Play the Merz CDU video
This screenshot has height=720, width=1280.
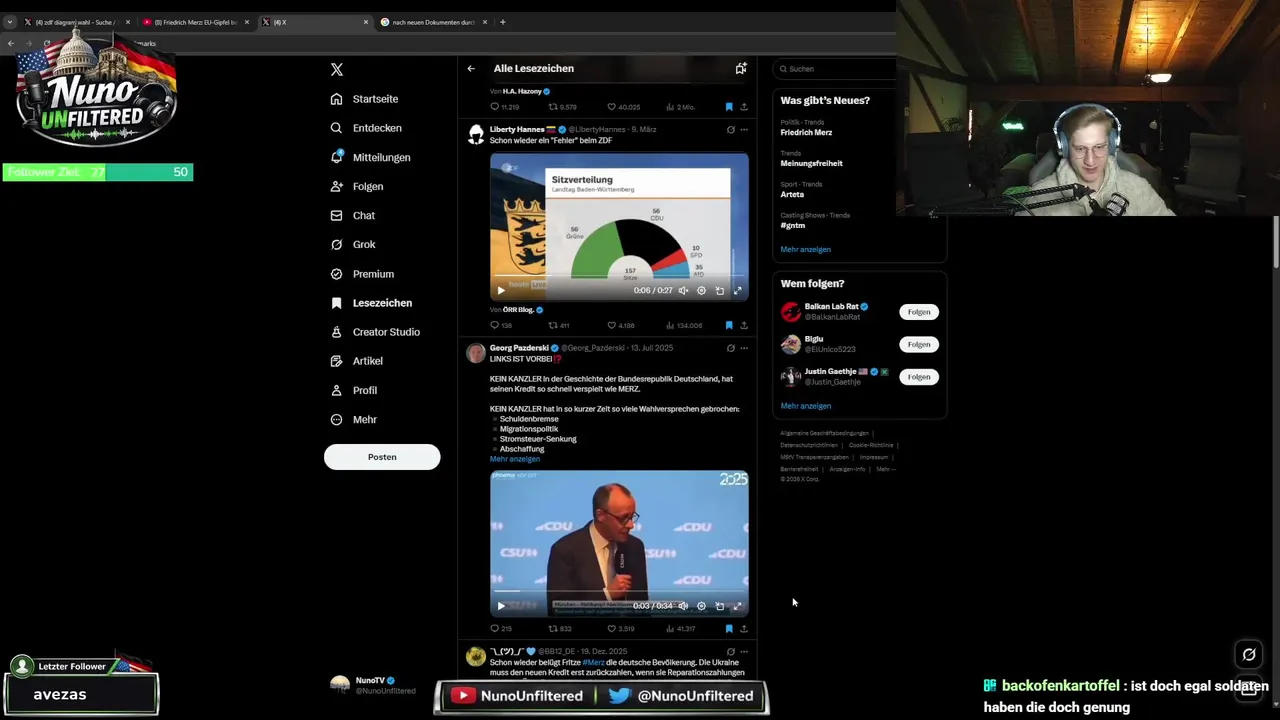(x=501, y=606)
